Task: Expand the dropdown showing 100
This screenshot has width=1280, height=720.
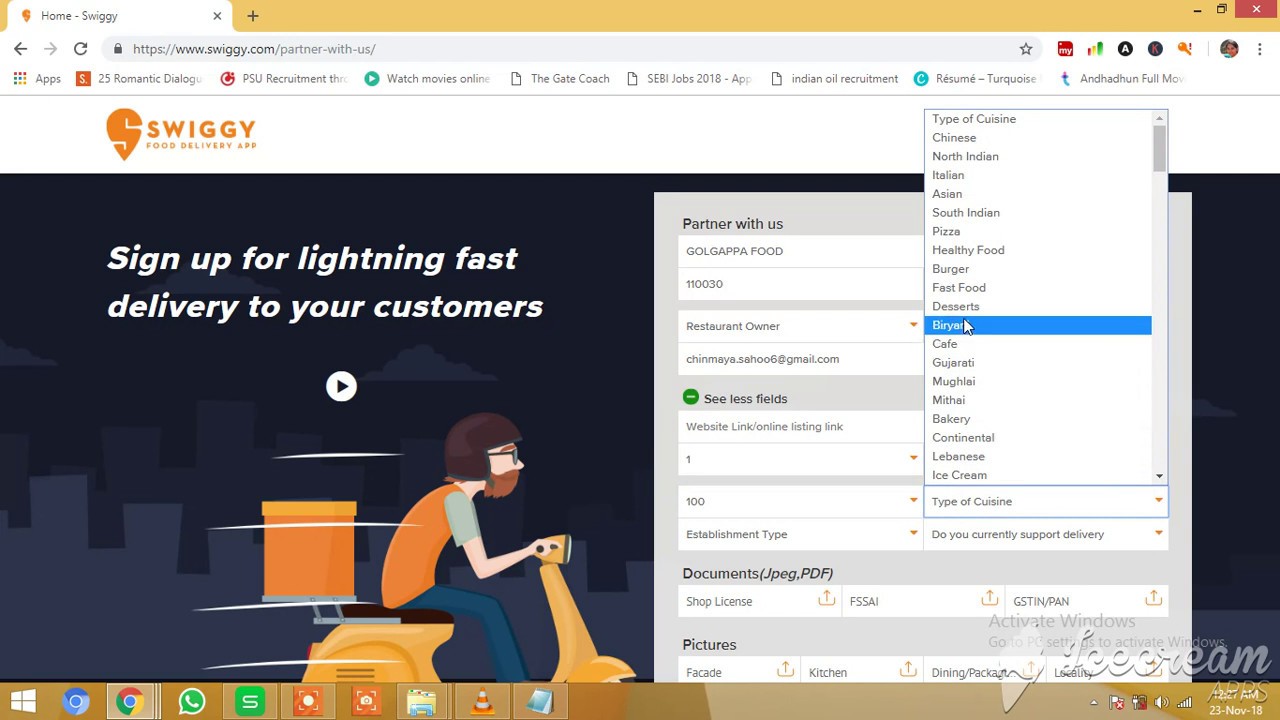Action: point(801,501)
